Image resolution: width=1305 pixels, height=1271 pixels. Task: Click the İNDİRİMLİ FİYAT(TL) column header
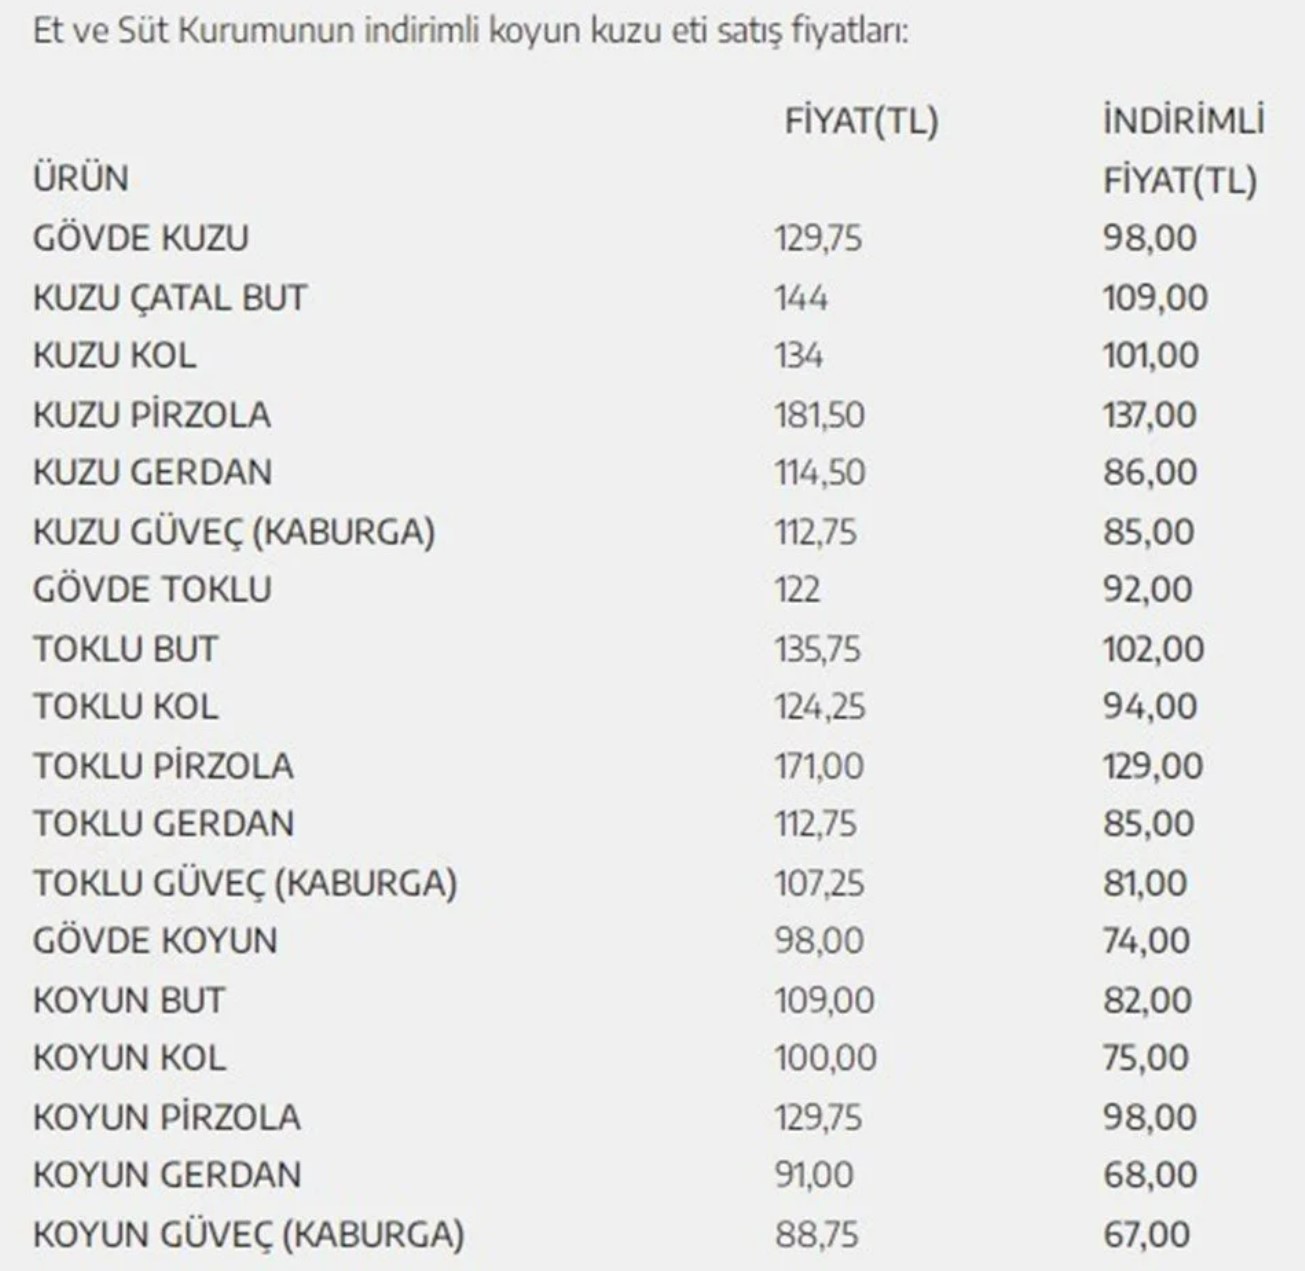(x=1182, y=150)
